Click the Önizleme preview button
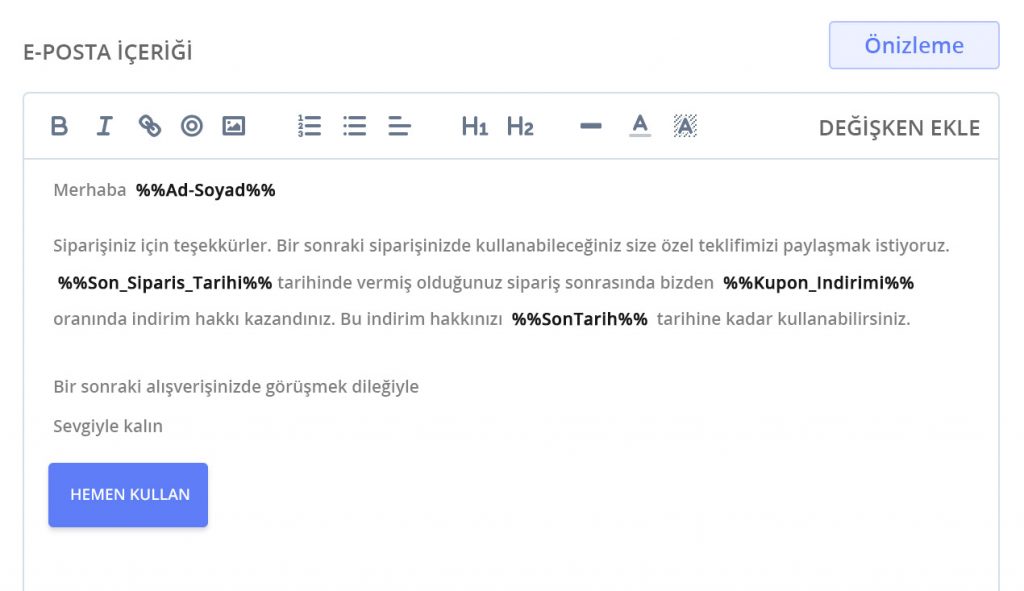Viewport: 1024px width, 591px height. 913,46
